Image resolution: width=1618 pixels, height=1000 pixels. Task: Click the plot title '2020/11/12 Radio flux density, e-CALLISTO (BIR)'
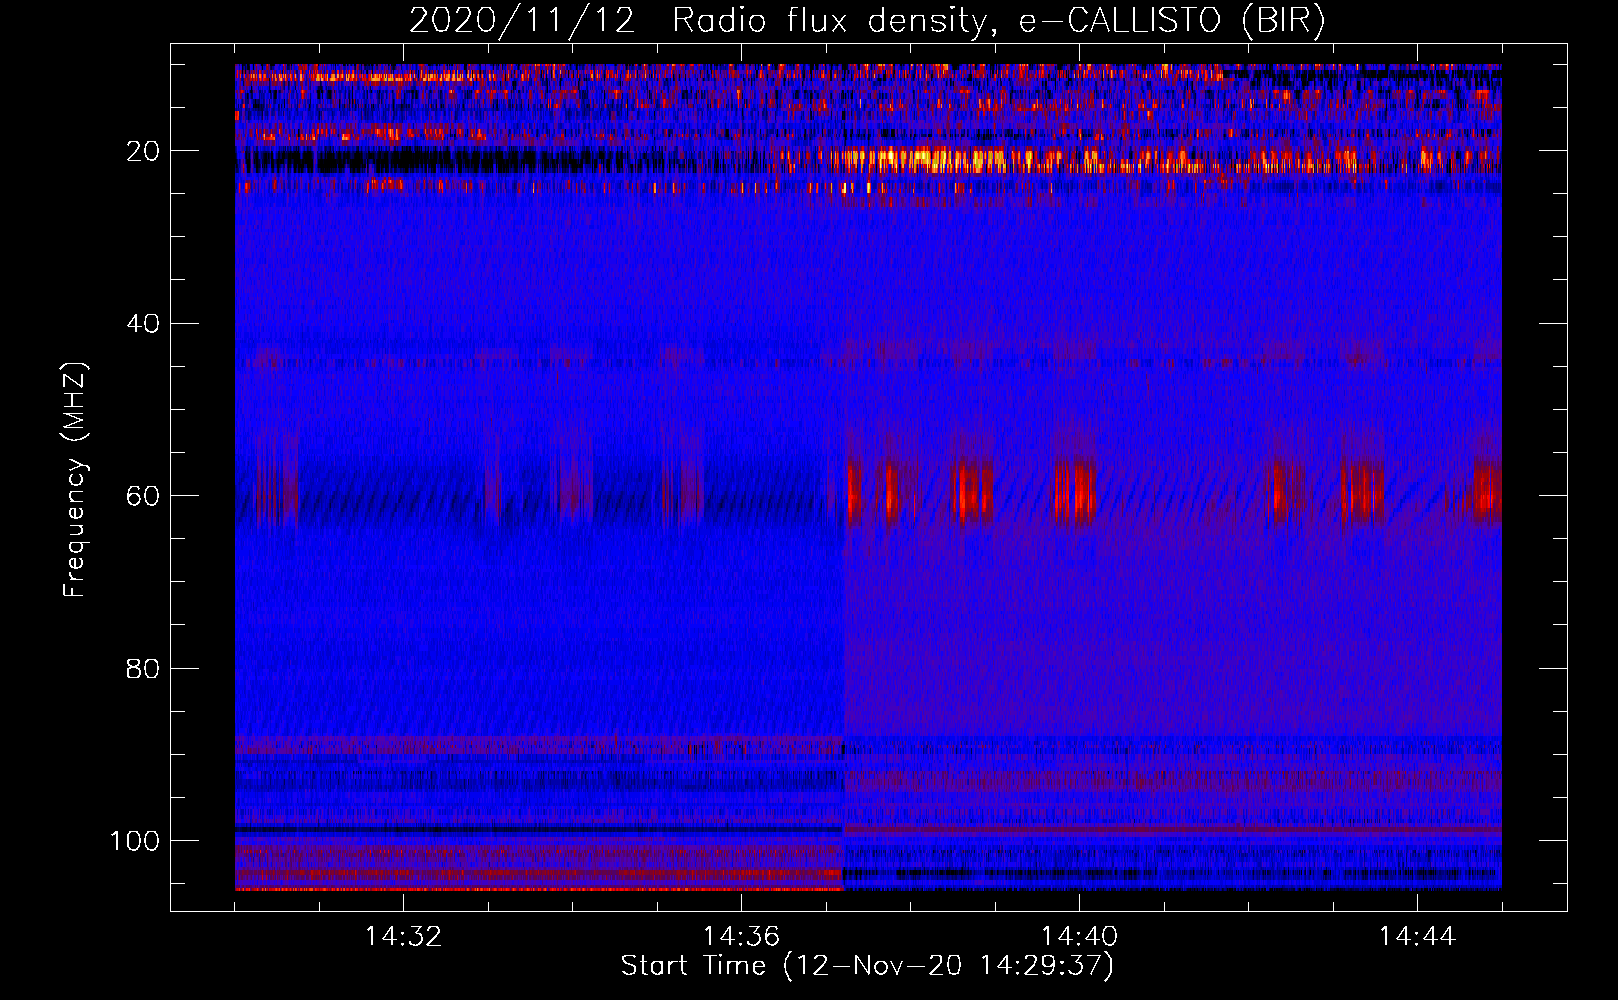(867, 20)
